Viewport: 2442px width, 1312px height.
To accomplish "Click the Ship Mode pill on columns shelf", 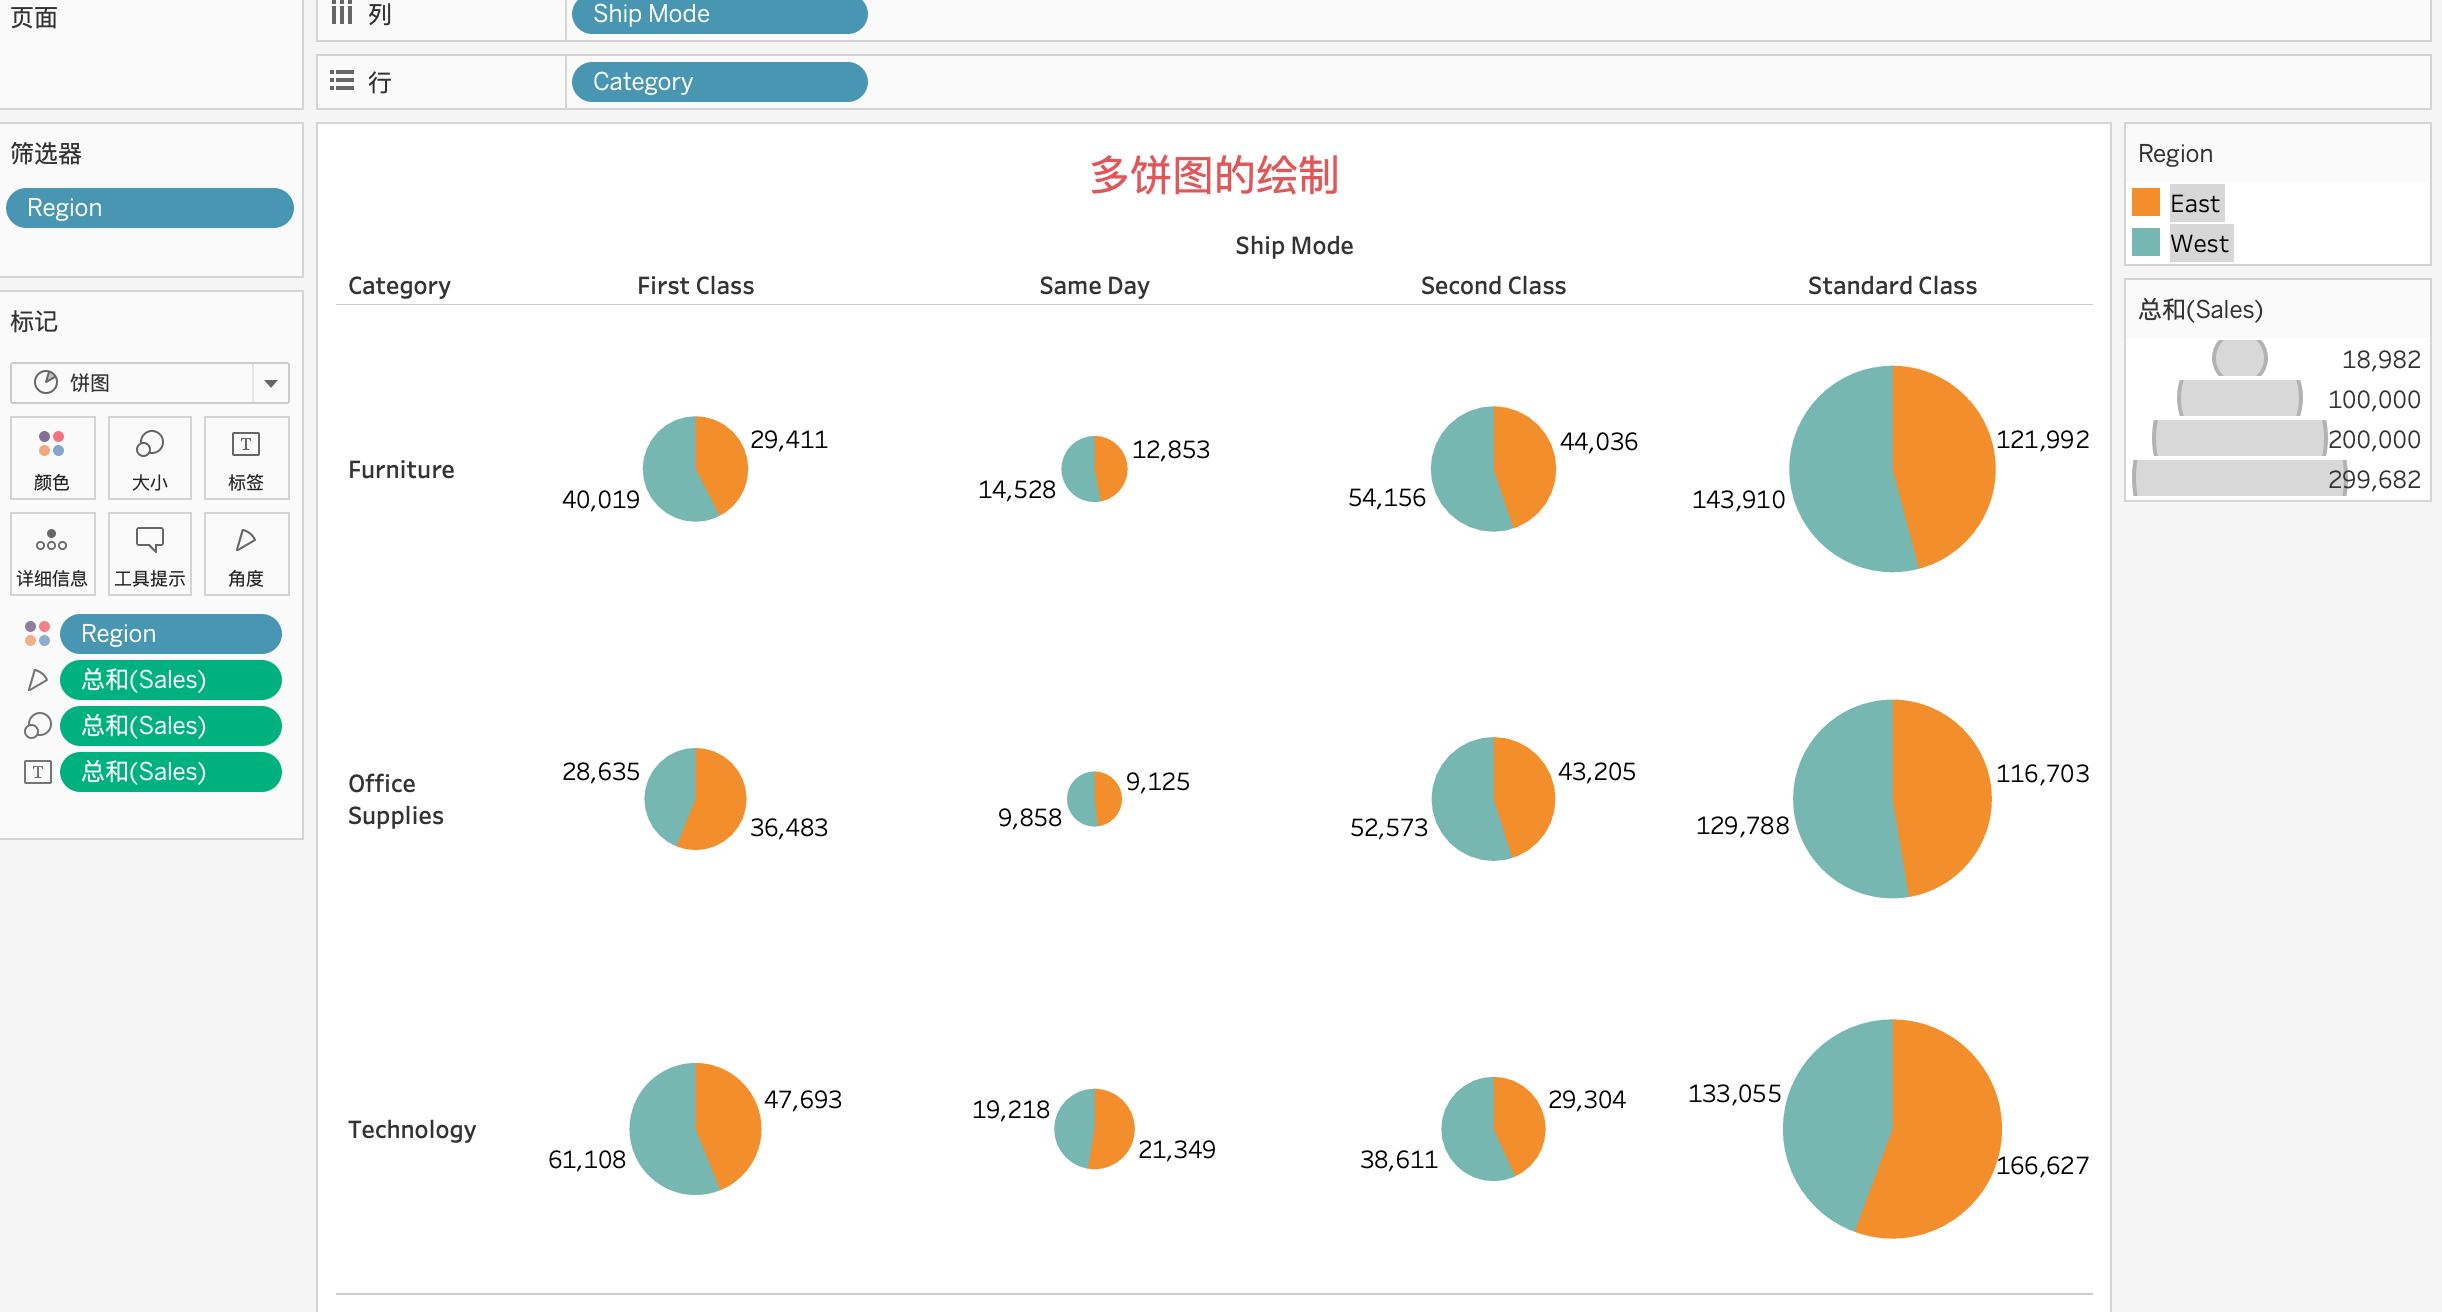I will pos(718,14).
